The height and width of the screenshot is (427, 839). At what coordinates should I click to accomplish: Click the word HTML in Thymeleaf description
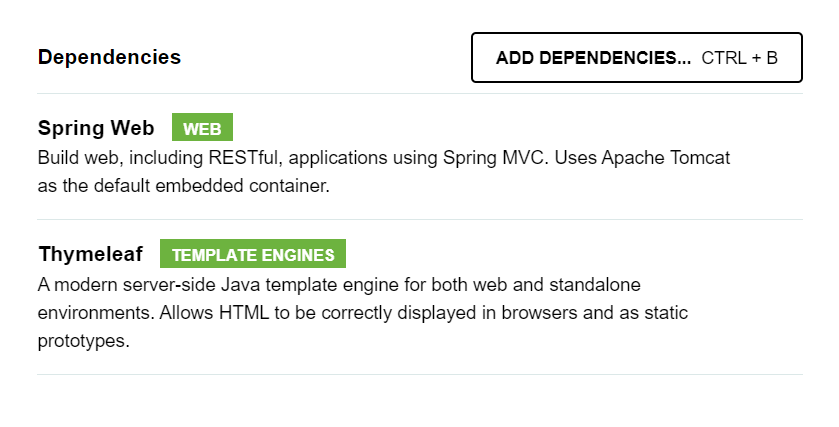[244, 312]
